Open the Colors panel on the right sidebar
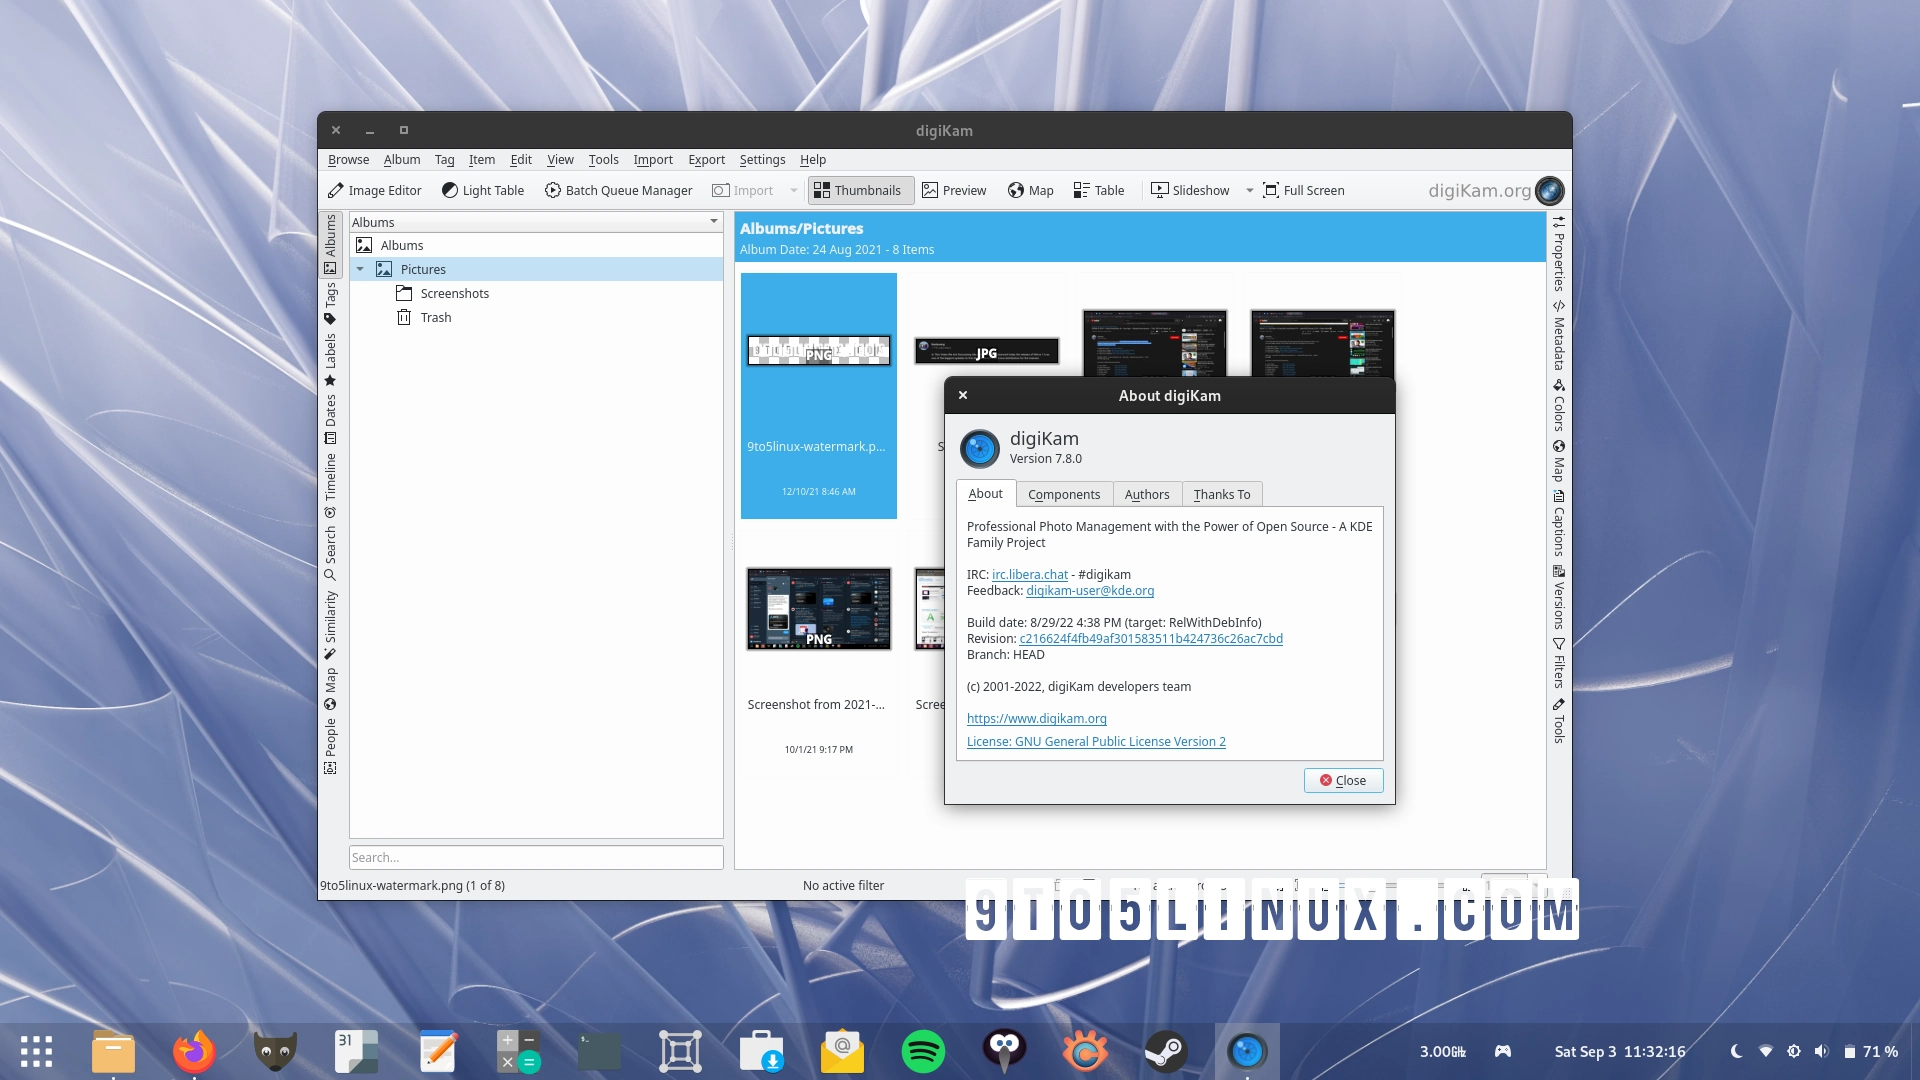This screenshot has height=1080, width=1920. 1557,413
